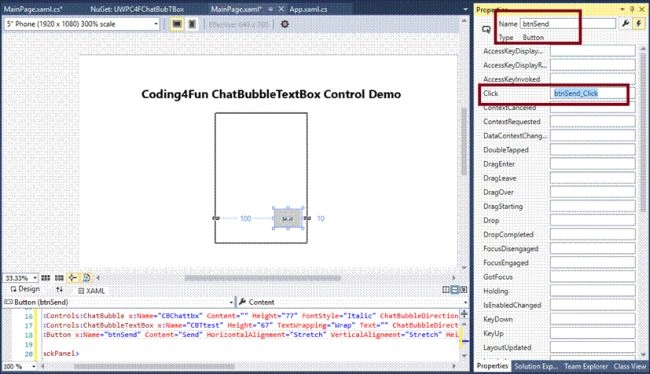Screen dimensions: 650x374
Task: Open Team Explorer tab
Action: click(586, 366)
